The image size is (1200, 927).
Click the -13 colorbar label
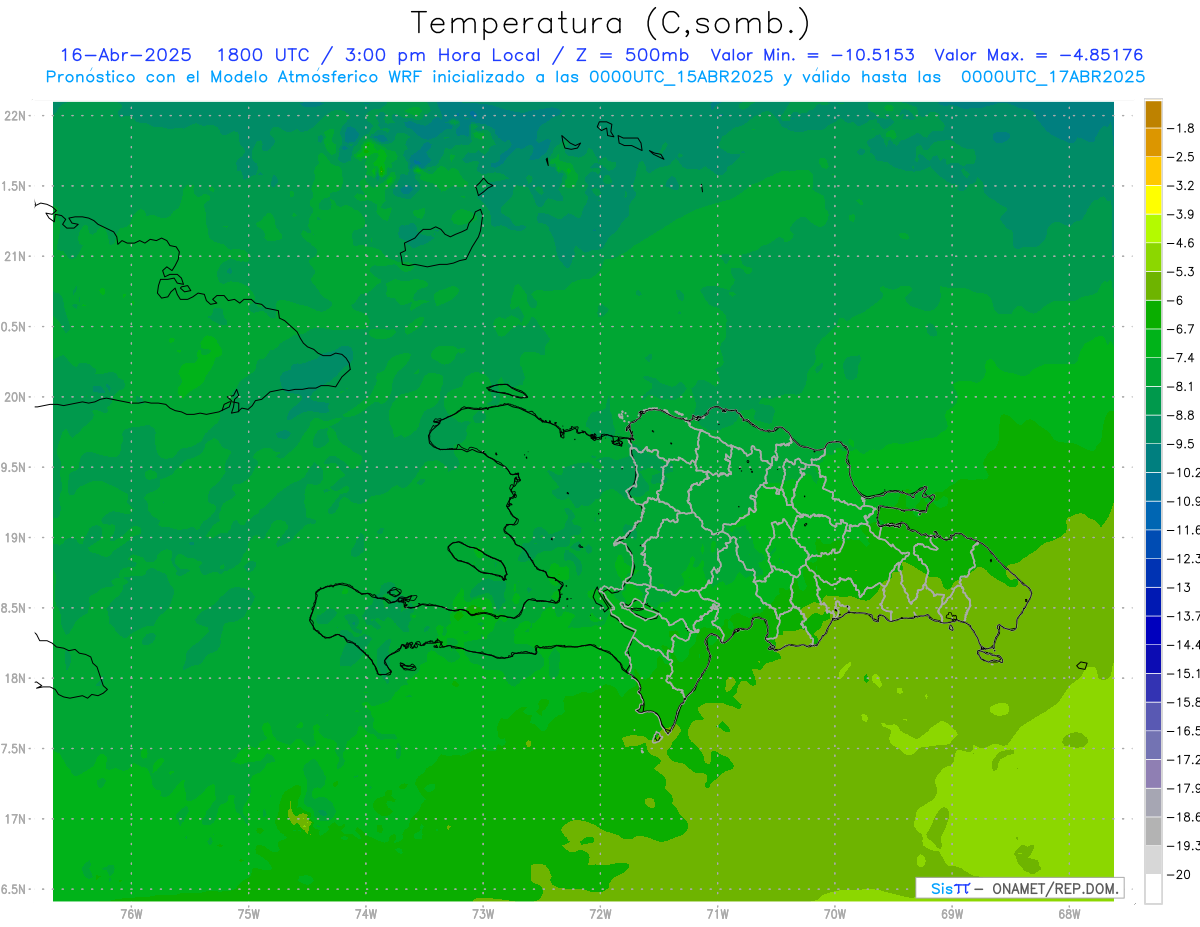pyautogui.click(x=1179, y=587)
